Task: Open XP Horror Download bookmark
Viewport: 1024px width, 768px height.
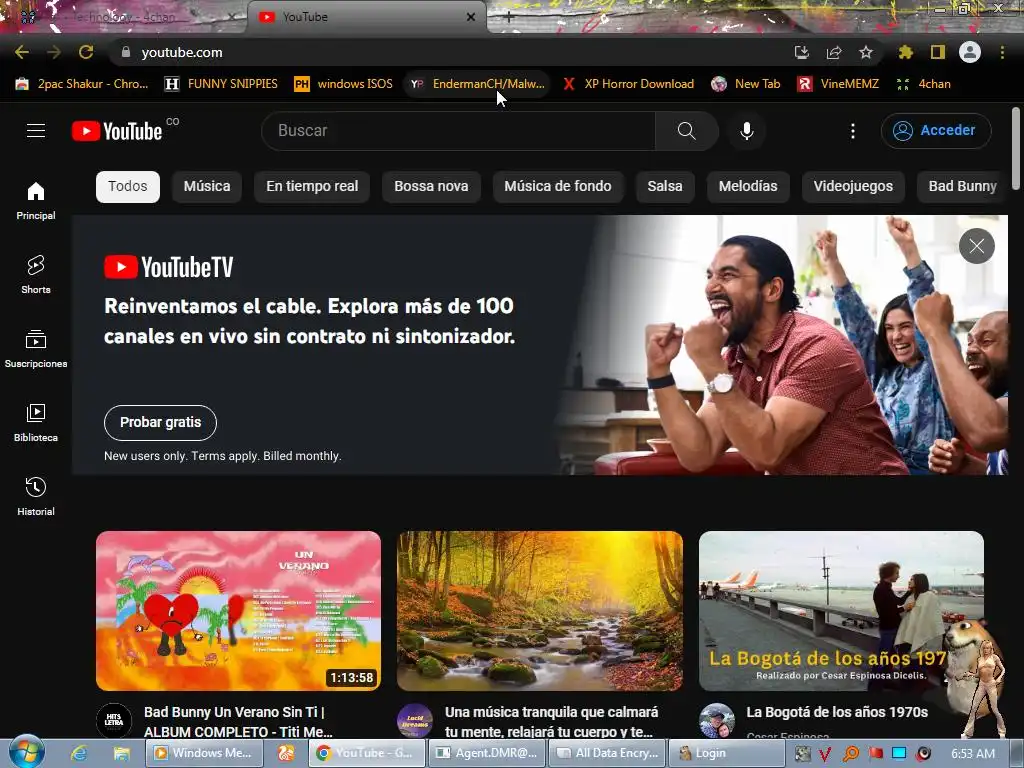Action: coord(629,84)
